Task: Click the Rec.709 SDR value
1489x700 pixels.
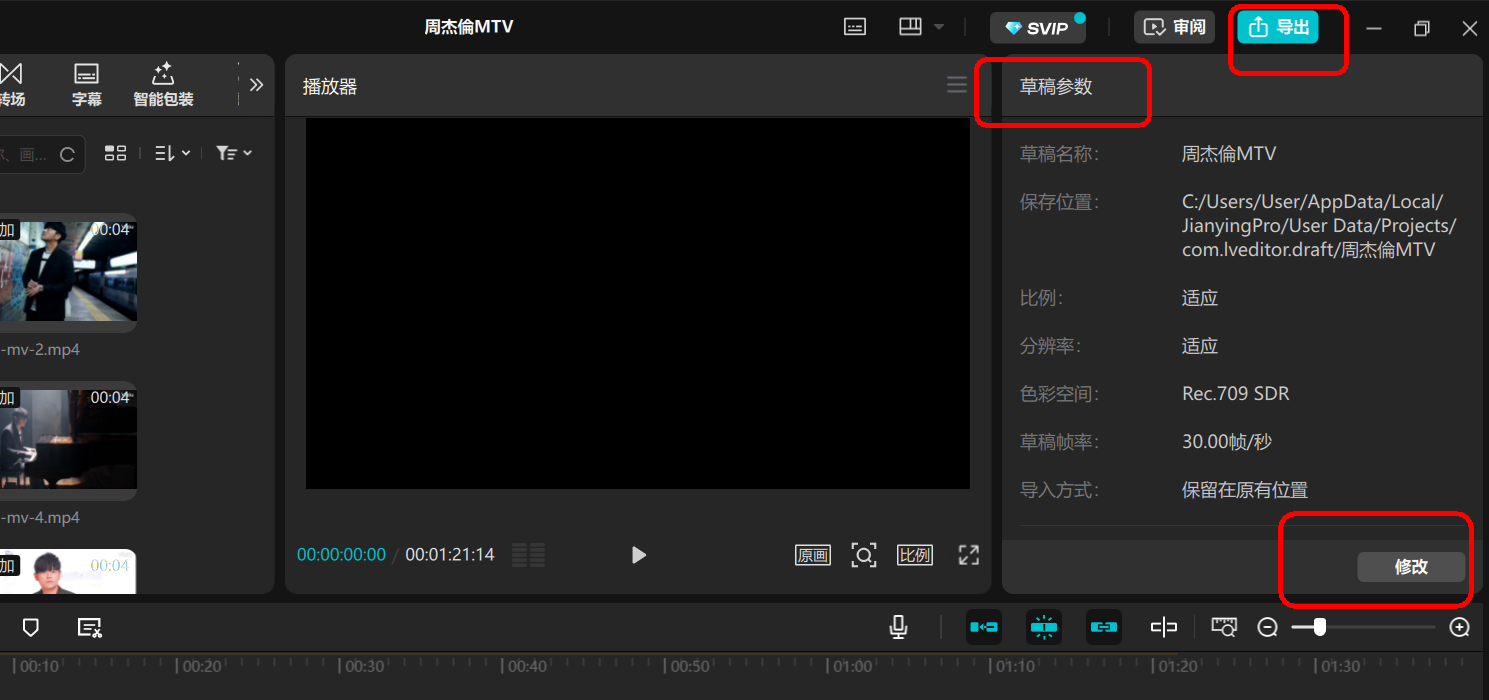Action: click(1236, 394)
